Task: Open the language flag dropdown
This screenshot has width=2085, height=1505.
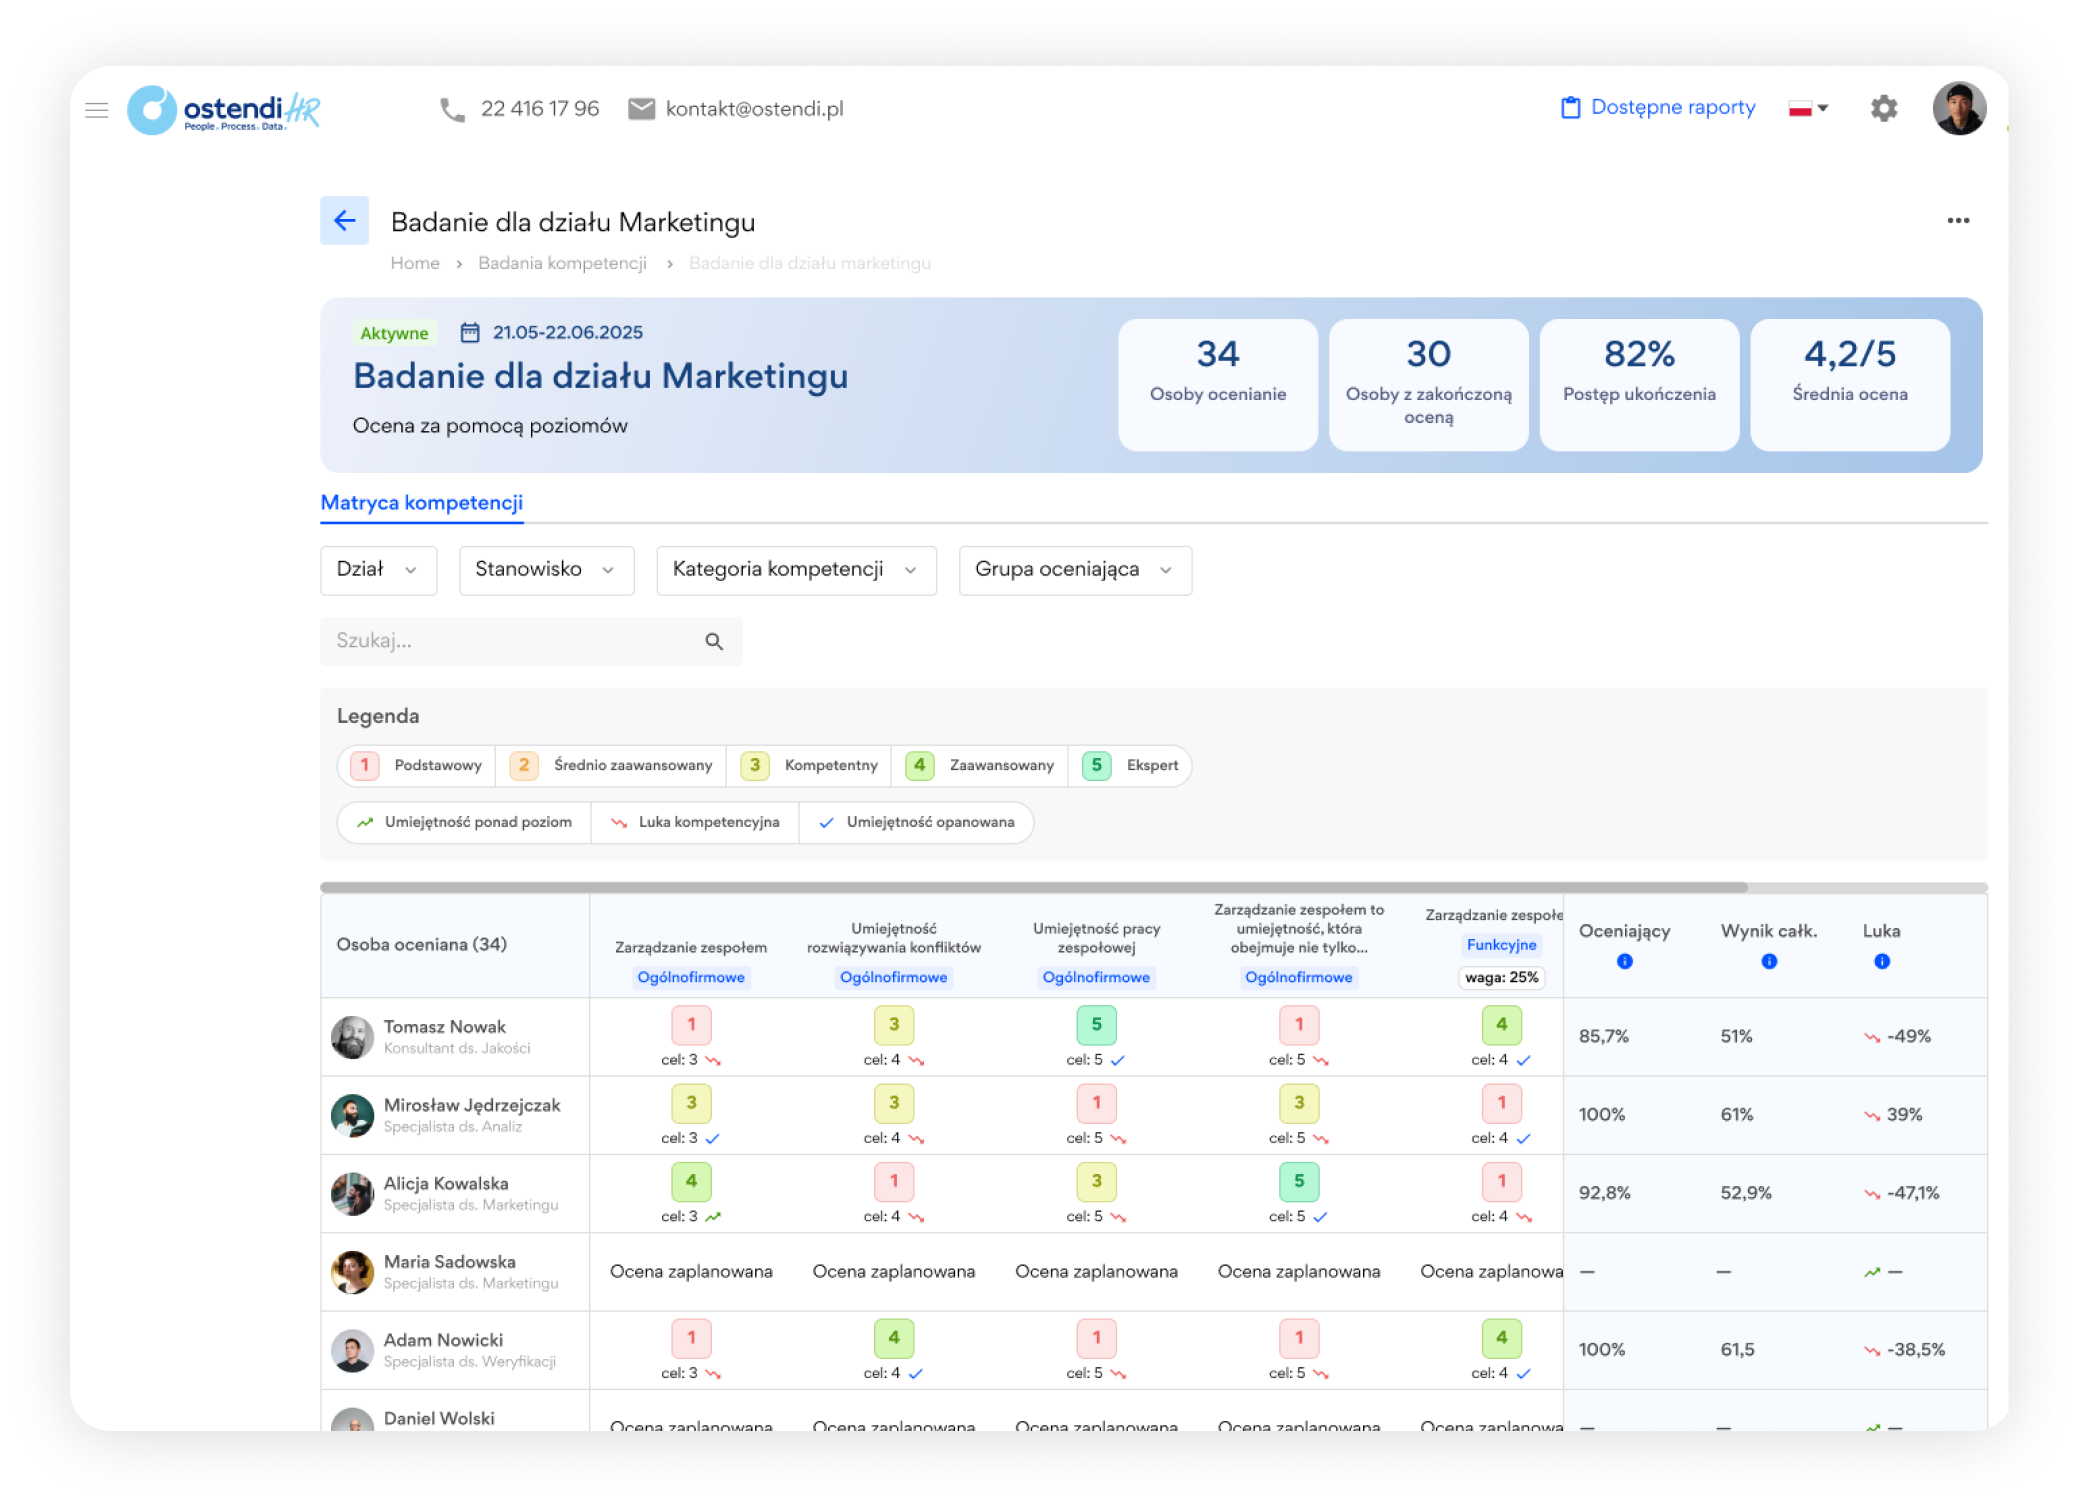Action: pyautogui.click(x=1807, y=108)
